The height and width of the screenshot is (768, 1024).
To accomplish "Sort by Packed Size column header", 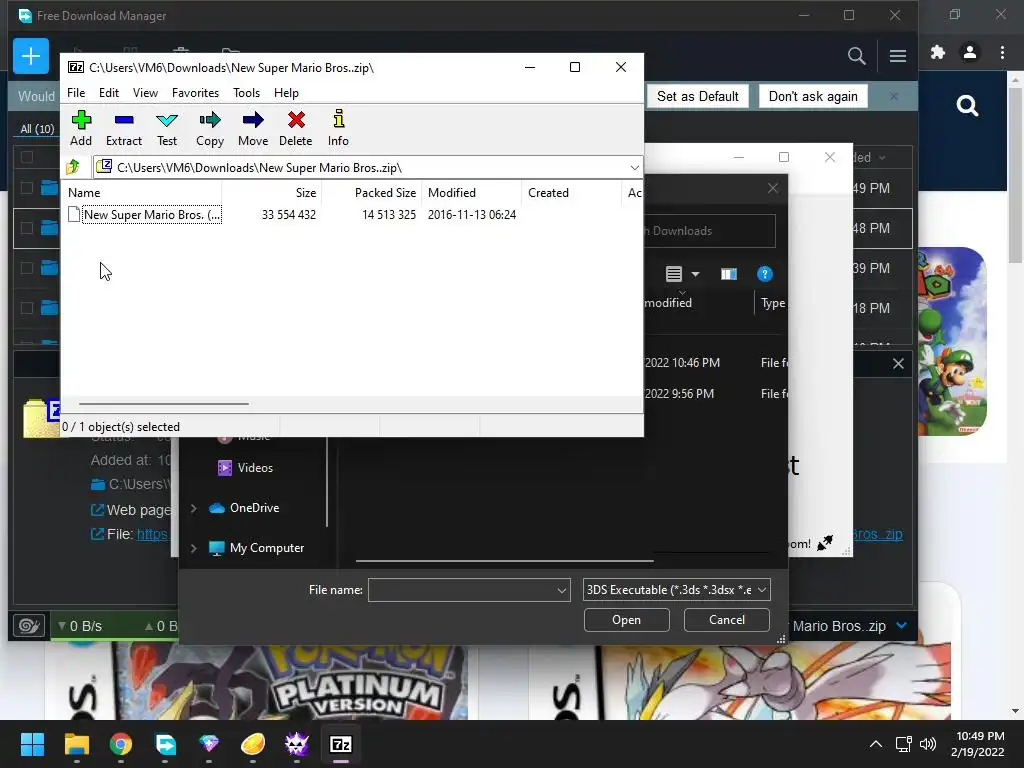I will (x=385, y=193).
